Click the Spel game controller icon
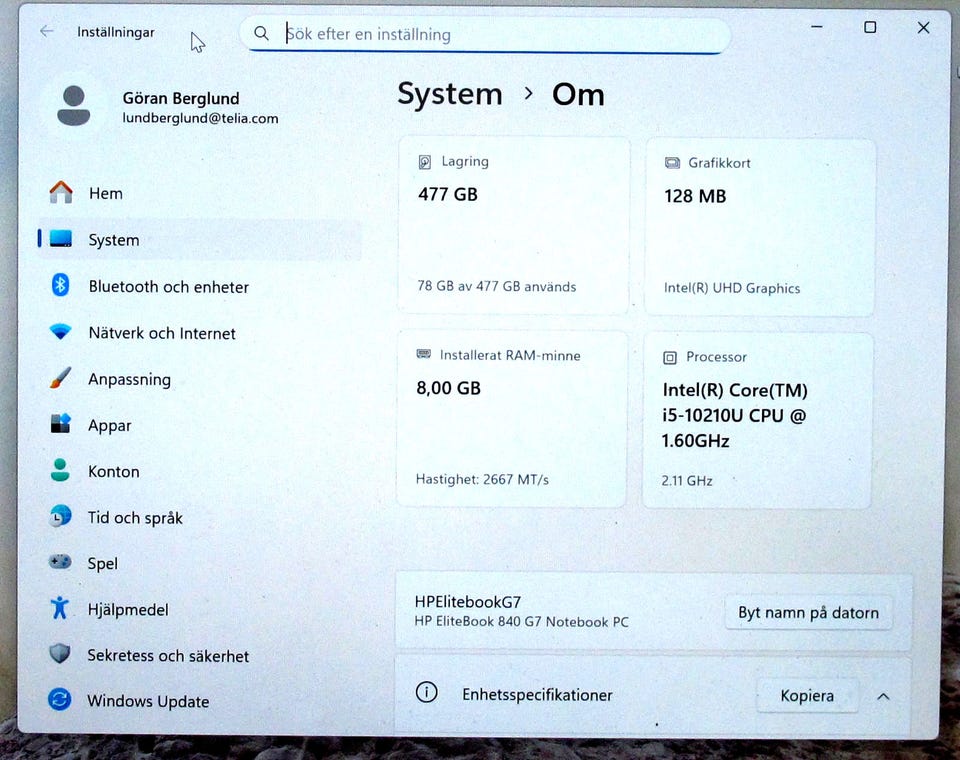The height and width of the screenshot is (760, 960). coord(60,562)
